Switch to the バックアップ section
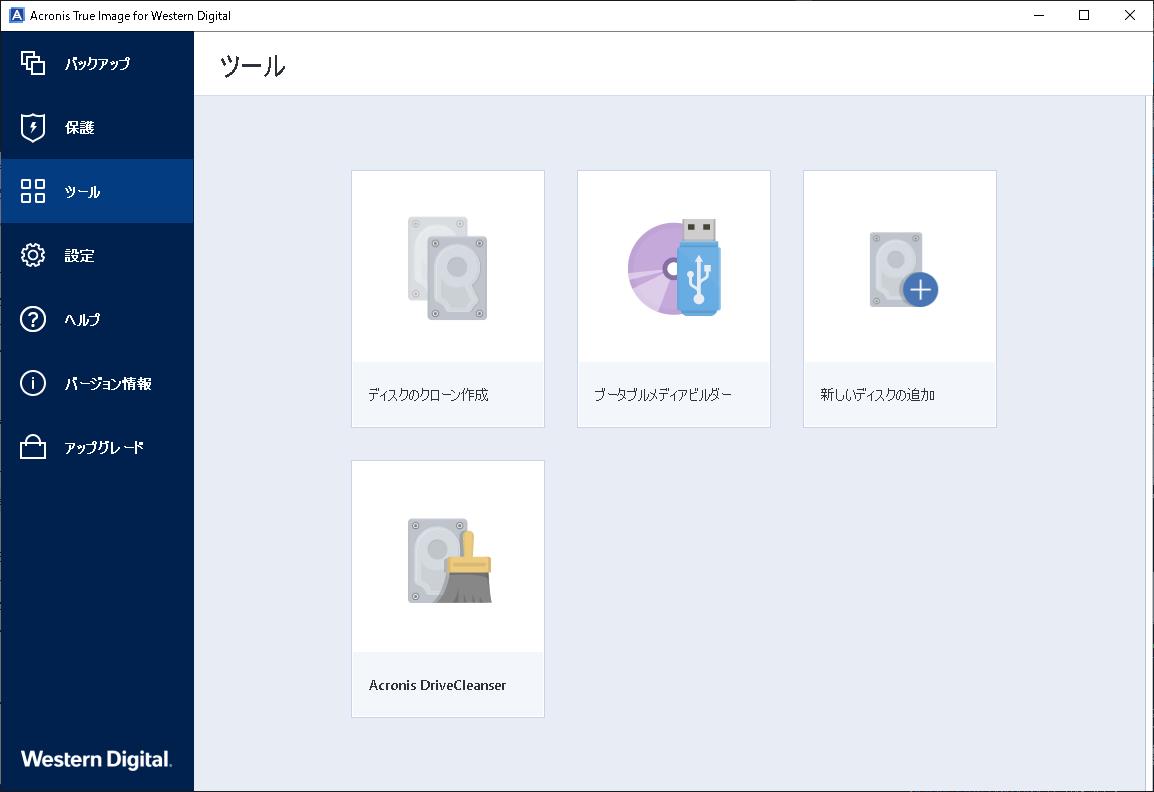The height and width of the screenshot is (792, 1154). (97, 63)
